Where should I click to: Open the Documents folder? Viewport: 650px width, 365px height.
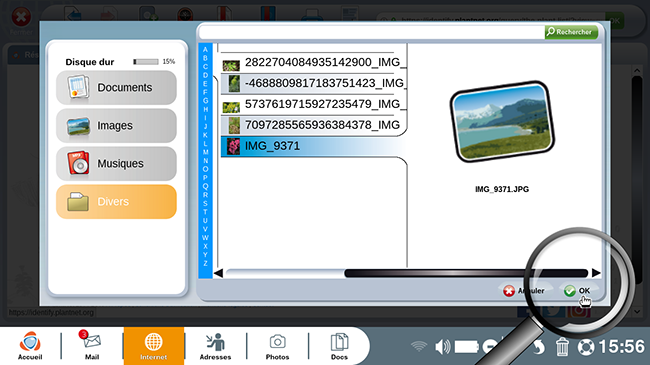point(116,88)
